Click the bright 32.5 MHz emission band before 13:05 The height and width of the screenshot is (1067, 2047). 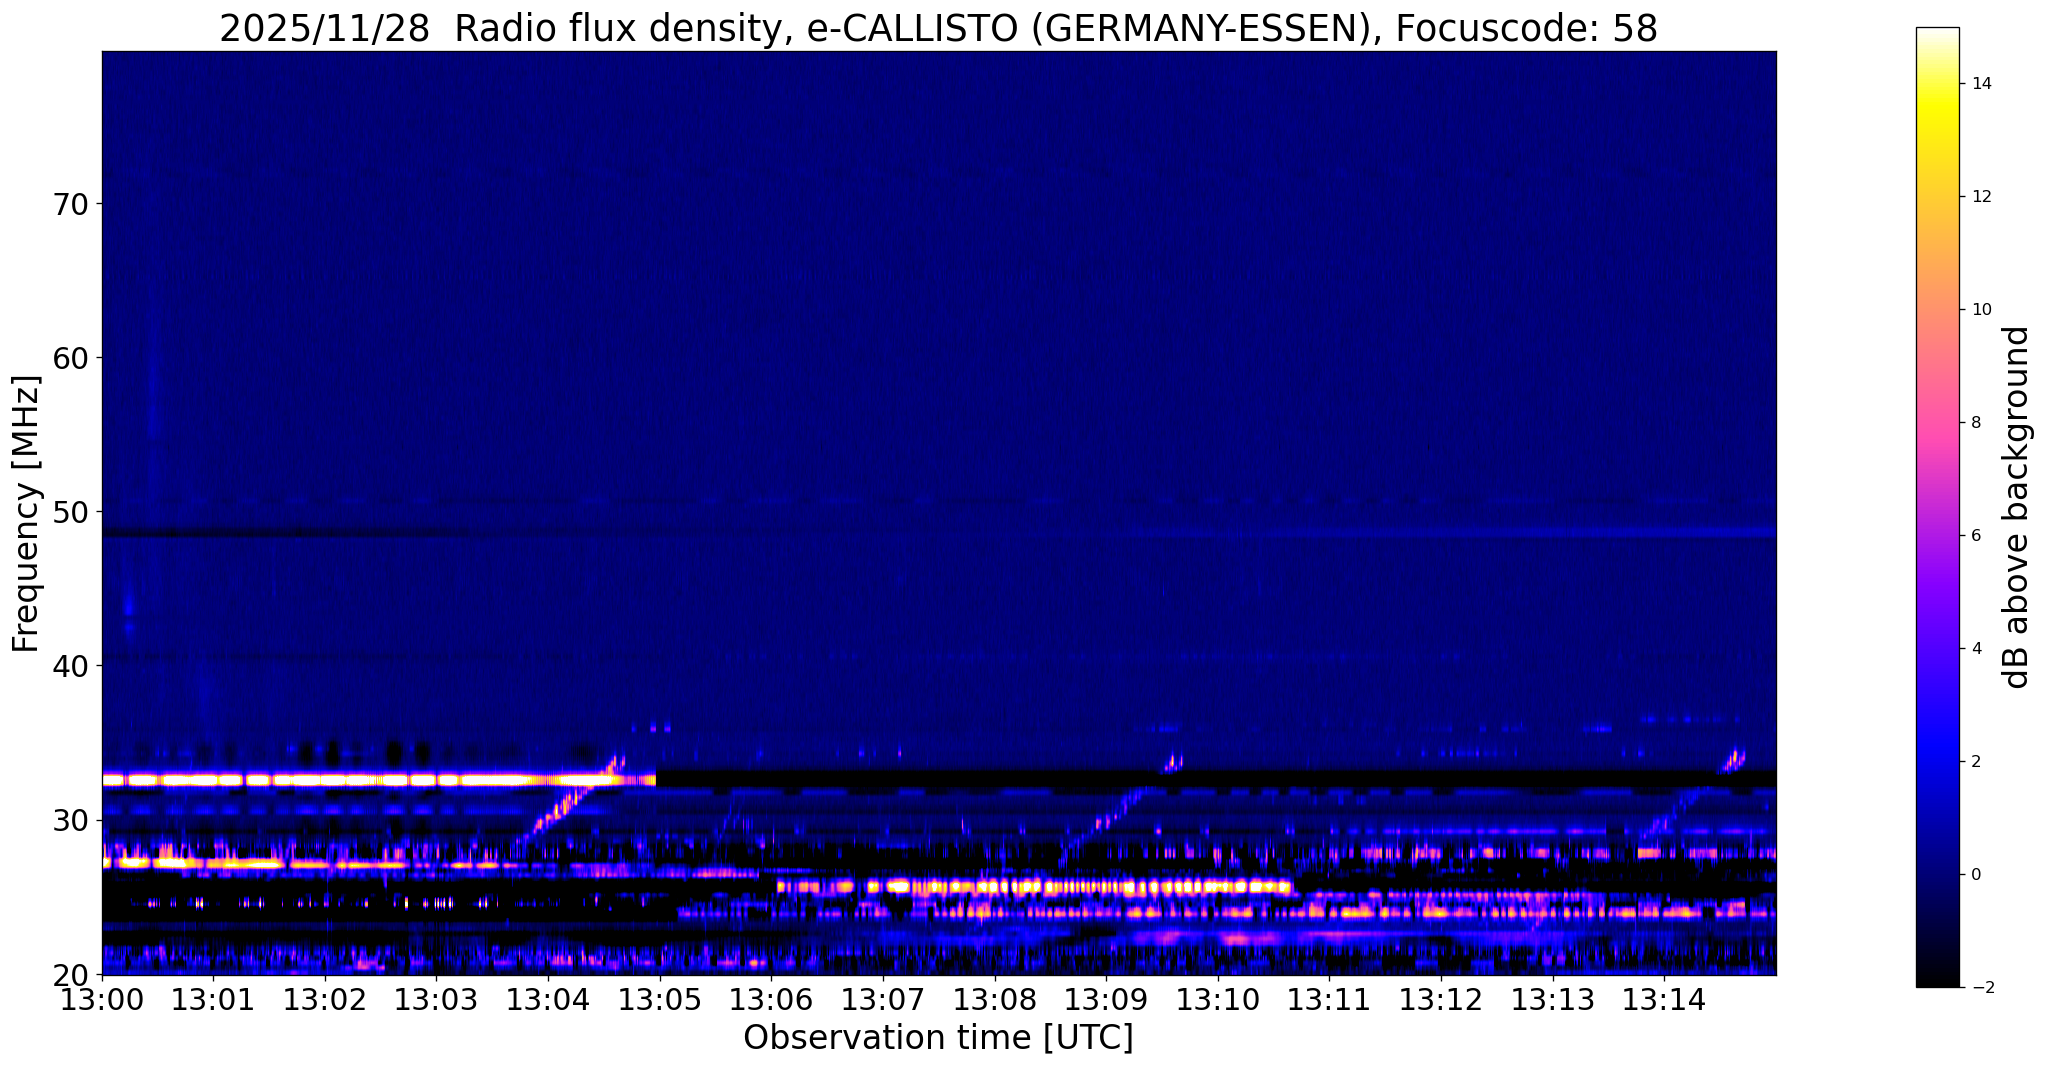click(x=379, y=779)
